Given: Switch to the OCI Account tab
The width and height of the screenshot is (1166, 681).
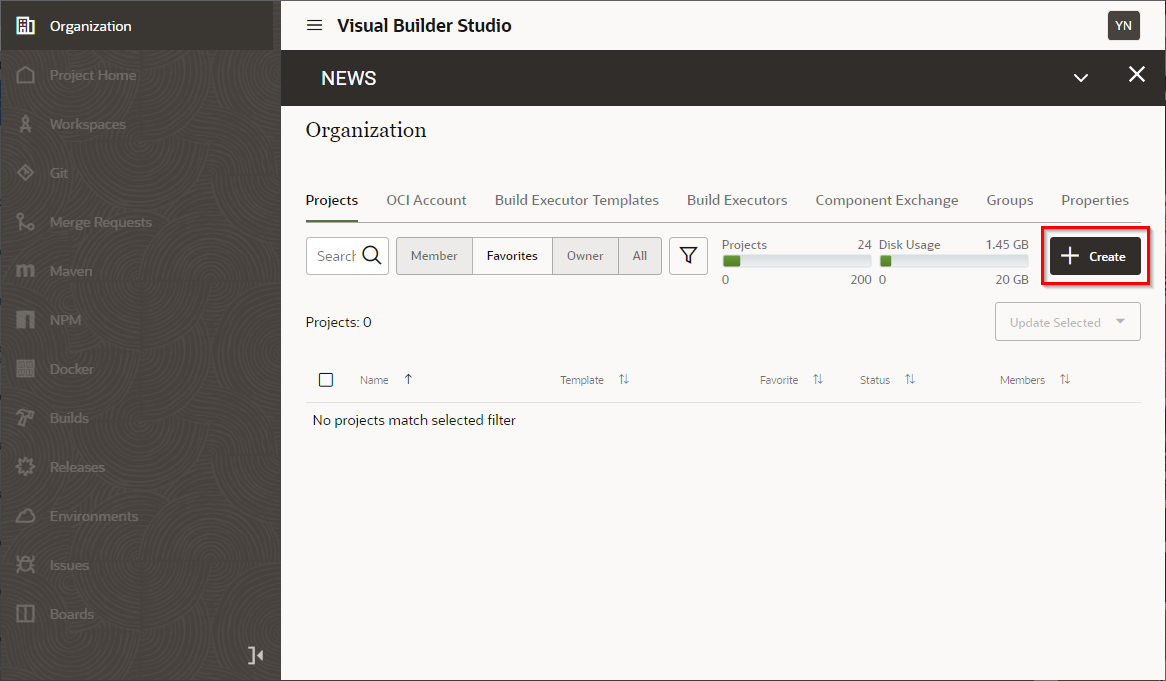Looking at the screenshot, I should (426, 200).
